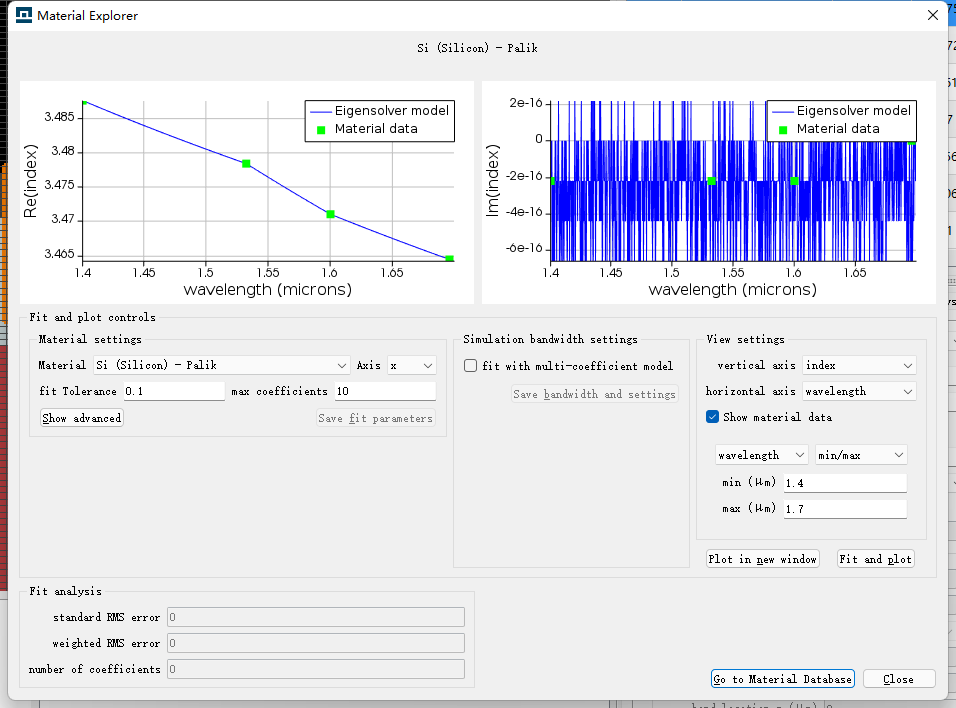Click the Close button at bottom
956x708 pixels.
(899, 679)
